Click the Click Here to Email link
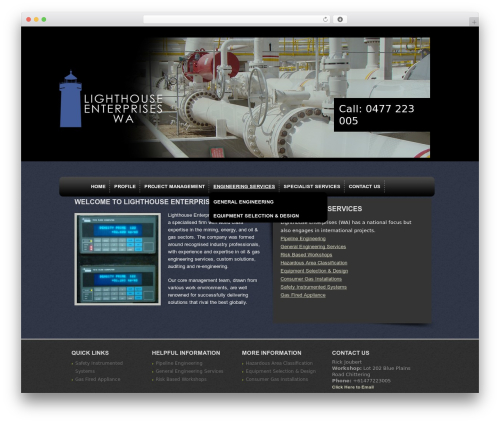The image size is (500, 423). [353, 387]
